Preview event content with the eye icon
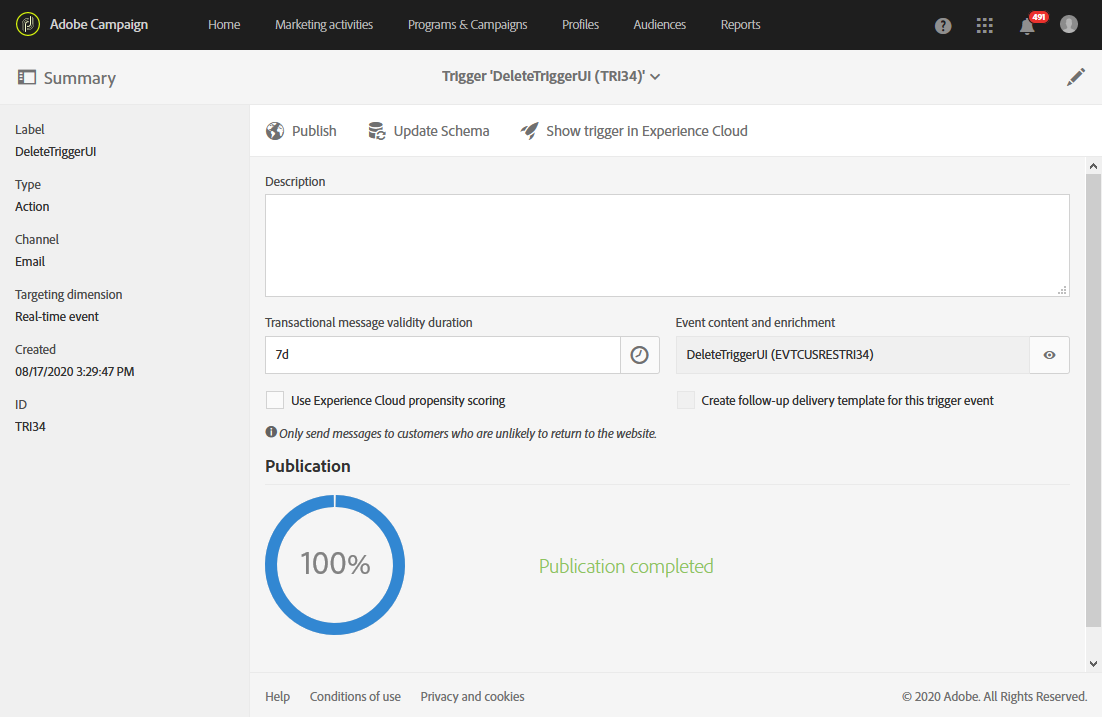Screen dimensions: 1102x717 pos(1049,355)
